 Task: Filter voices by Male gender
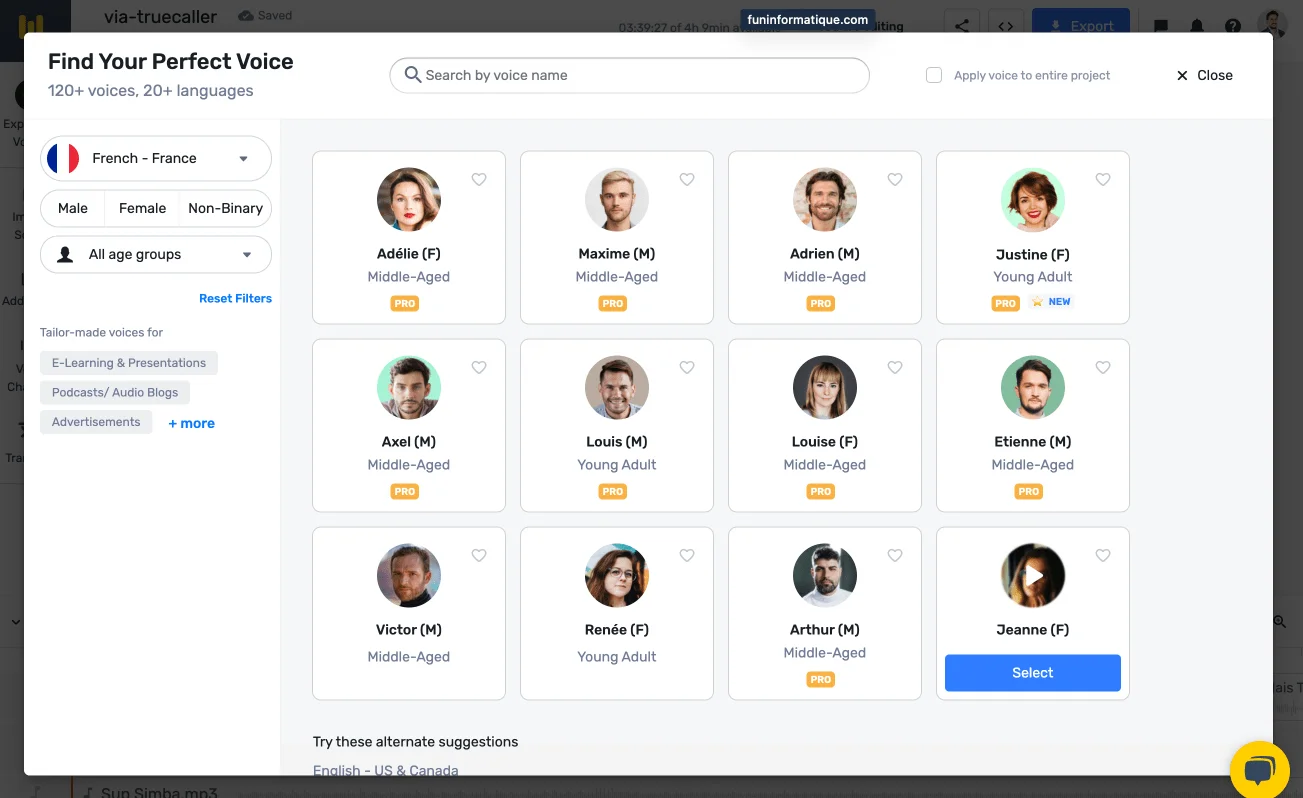(x=73, y=208)
